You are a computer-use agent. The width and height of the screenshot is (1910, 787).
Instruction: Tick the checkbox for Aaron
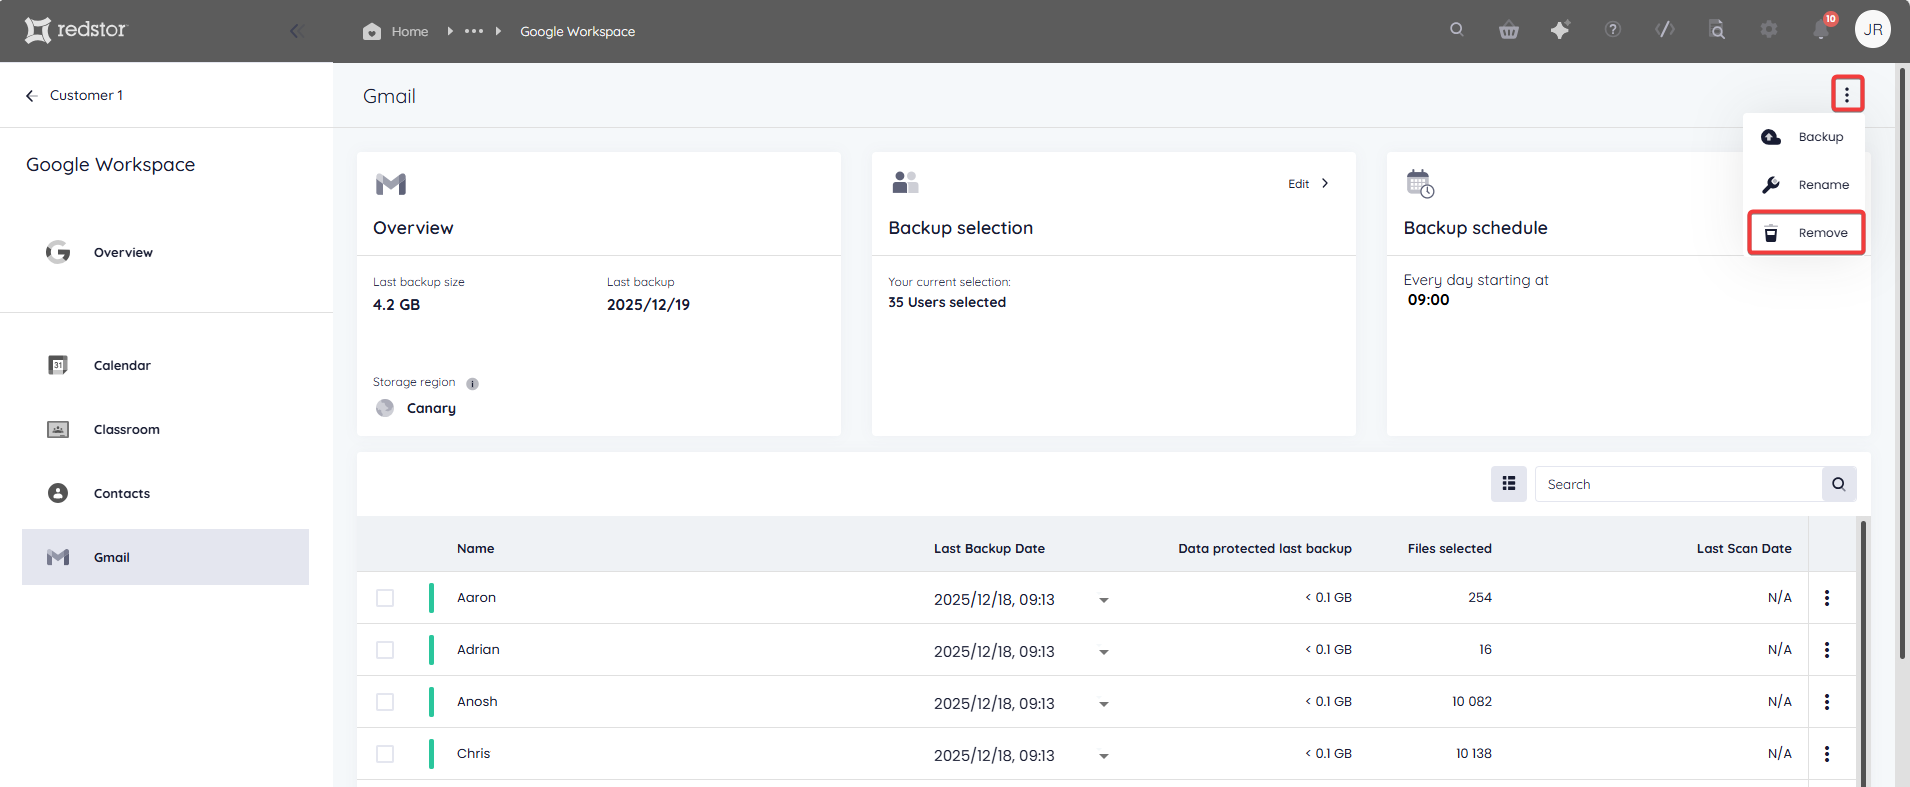[385, 598]
